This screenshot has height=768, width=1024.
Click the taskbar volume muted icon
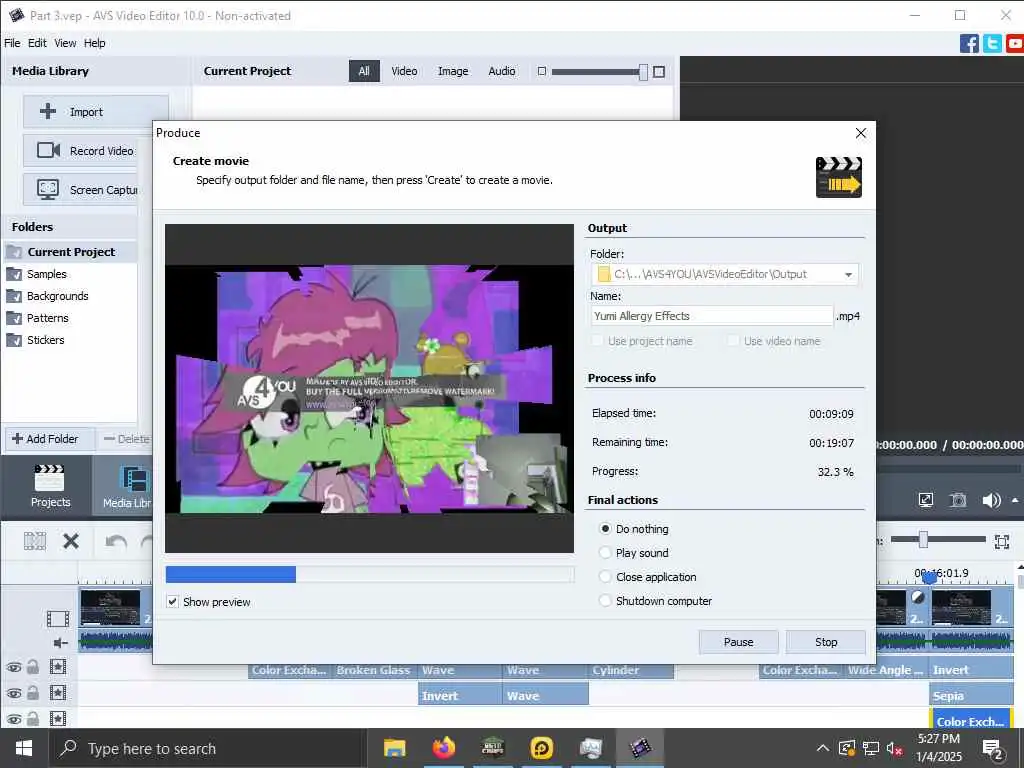coord(894,749)
